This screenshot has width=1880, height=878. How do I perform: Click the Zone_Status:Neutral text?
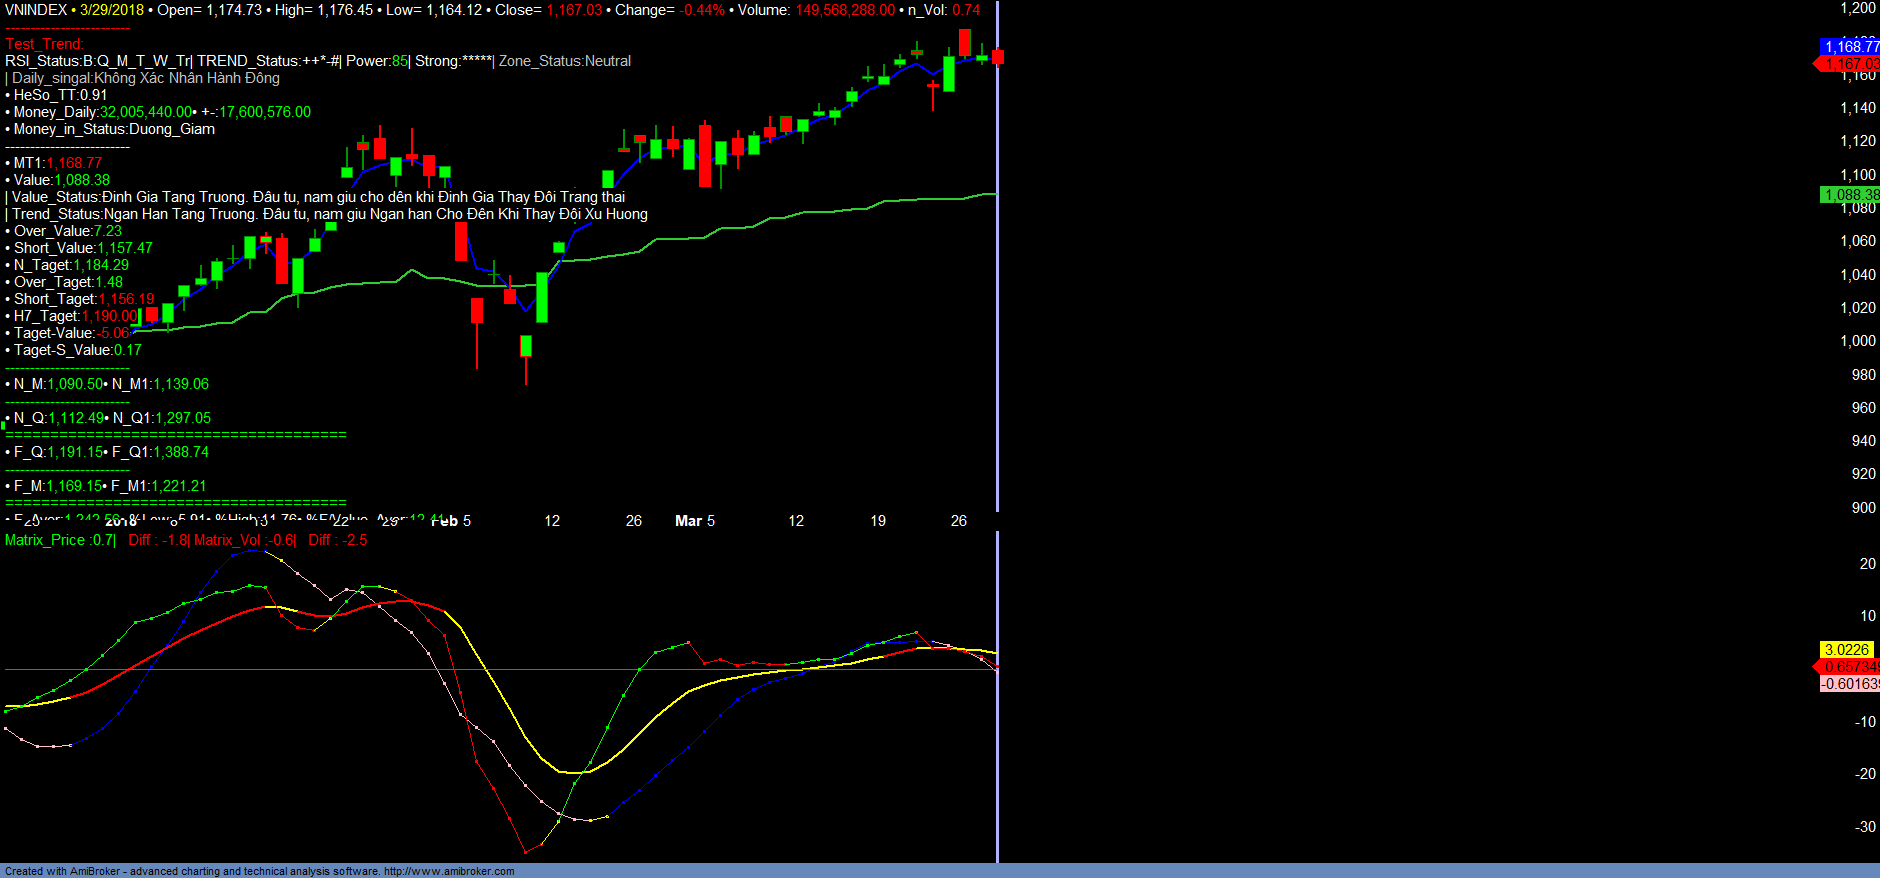565,61
